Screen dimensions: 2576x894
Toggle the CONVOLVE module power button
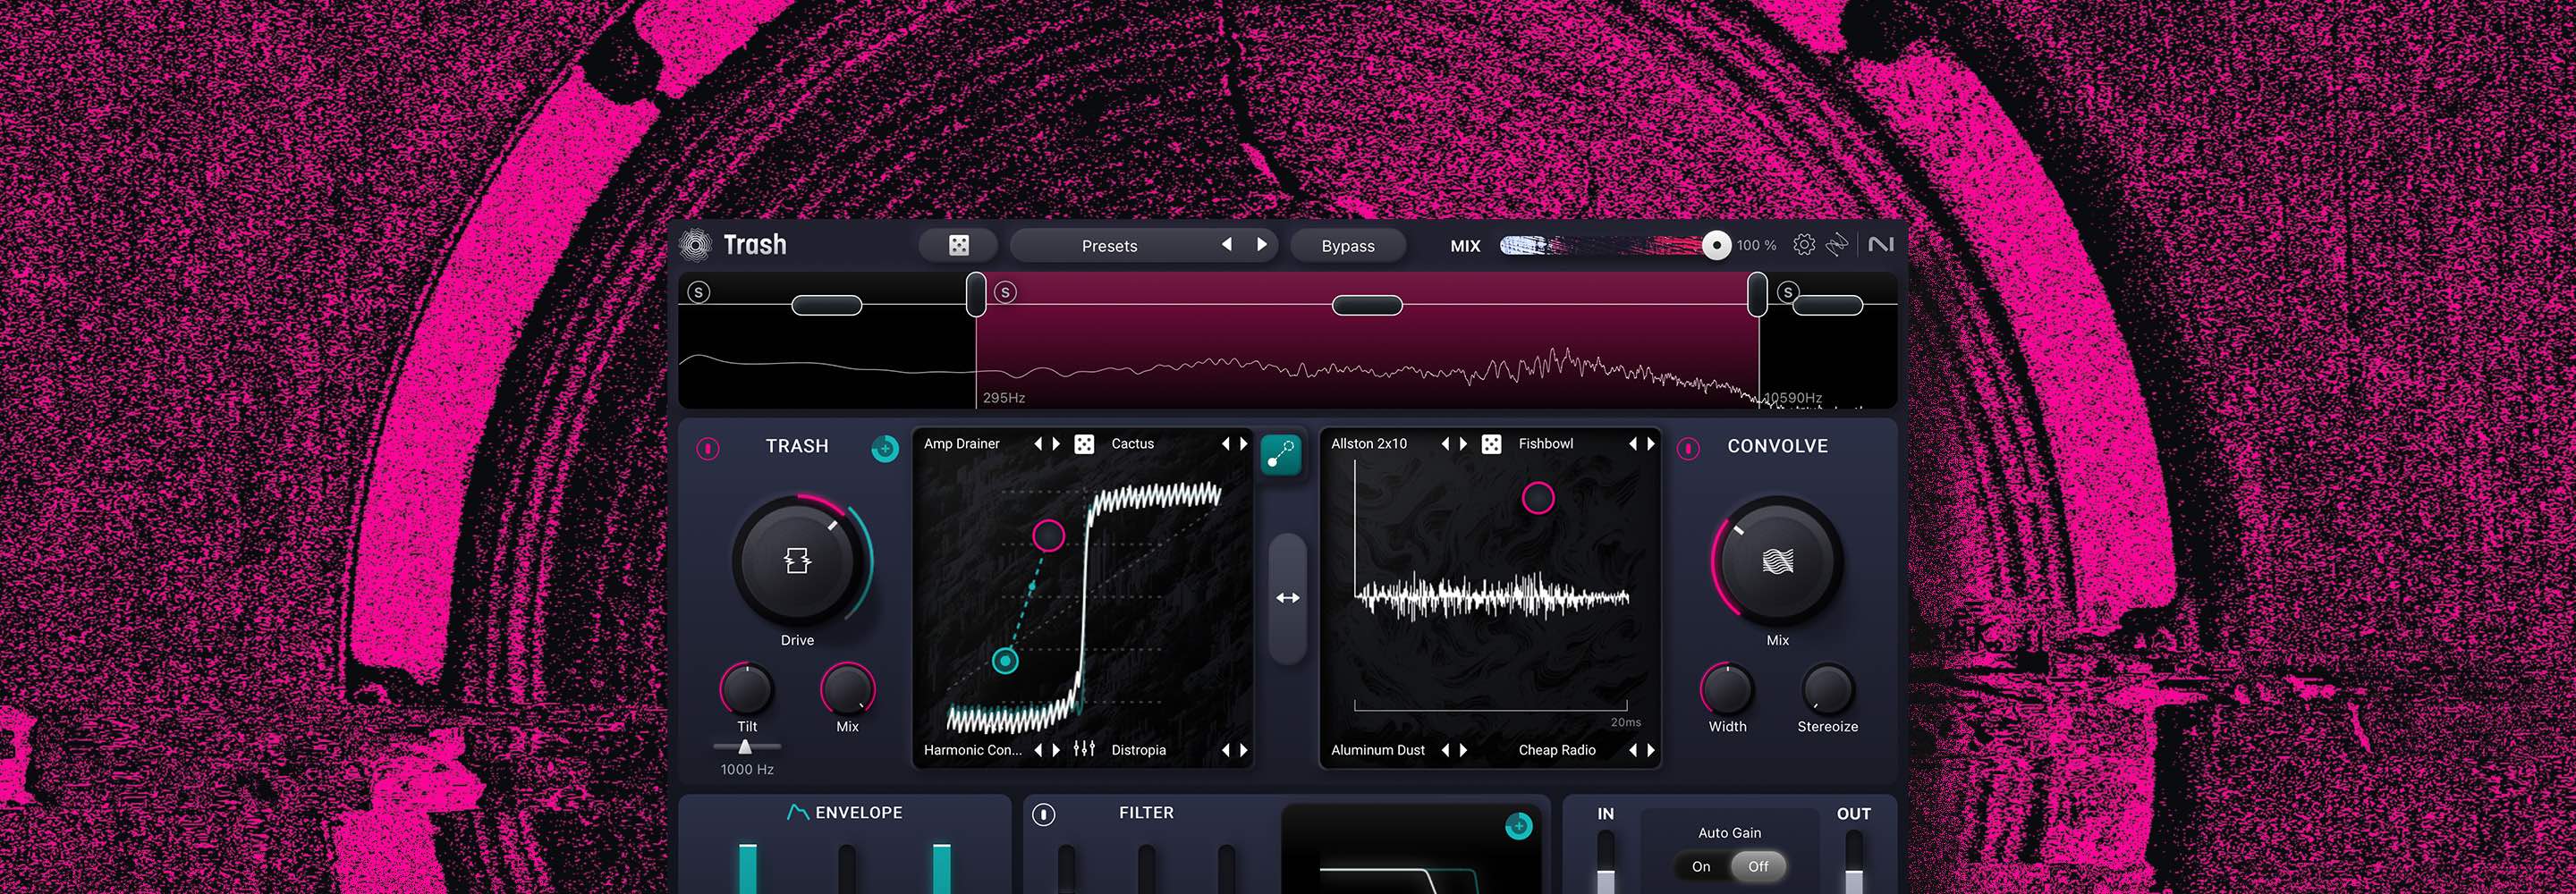pyautogui.click(x=1689, y=449)
